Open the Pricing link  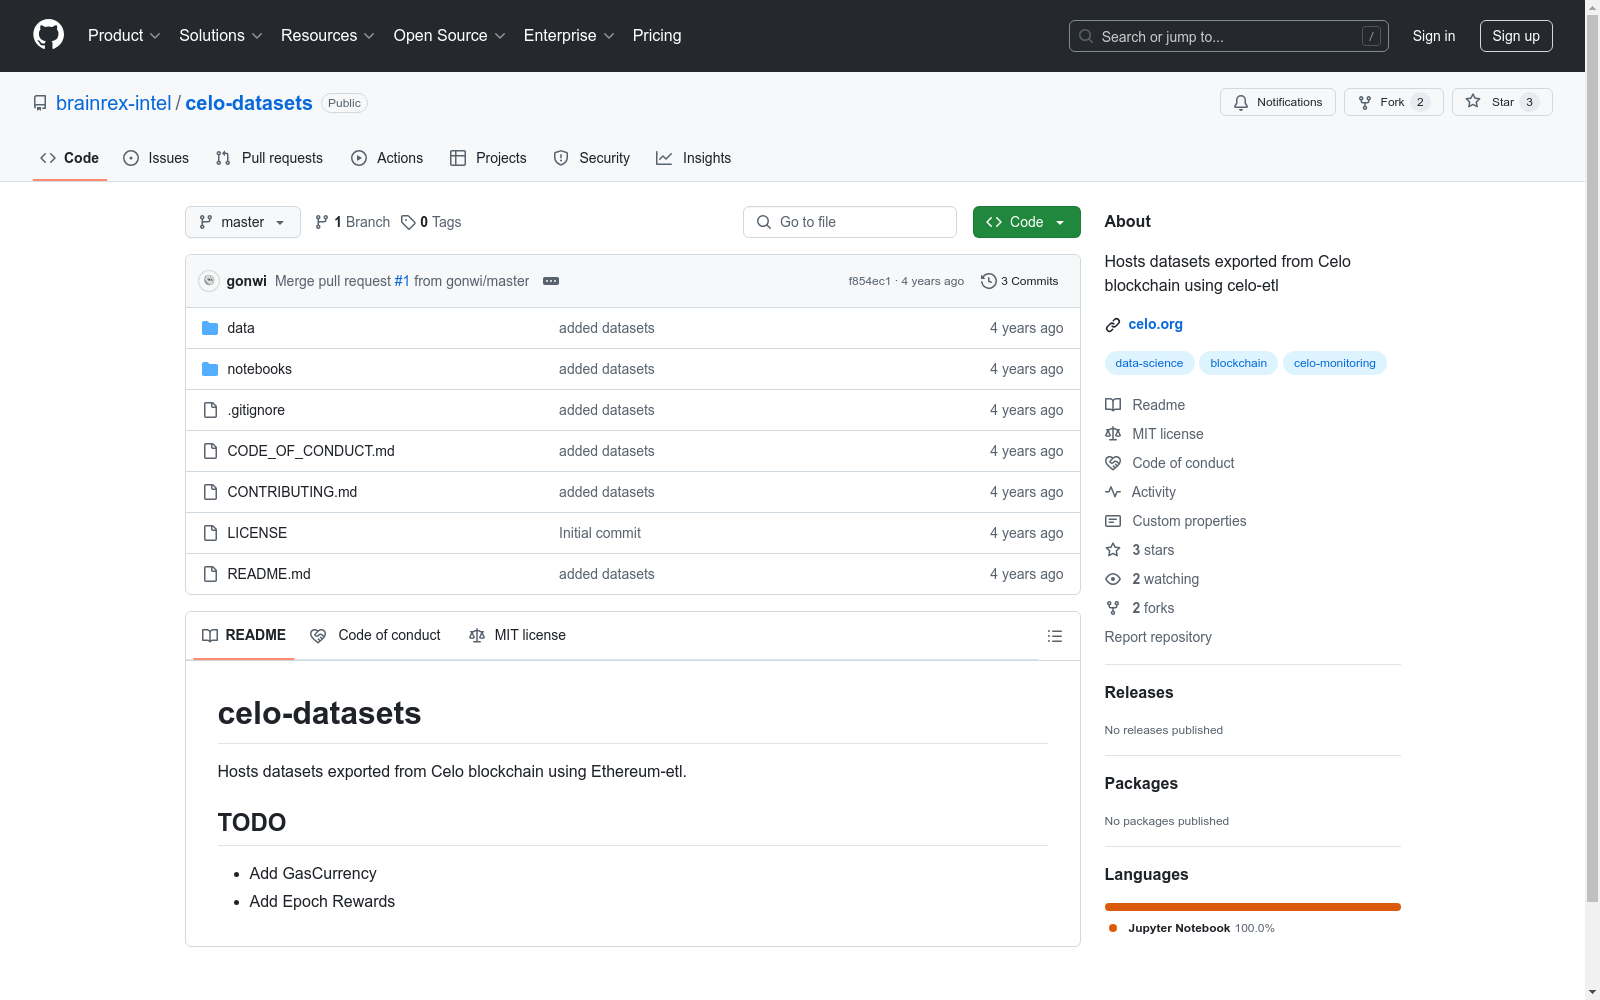[657, 36]
